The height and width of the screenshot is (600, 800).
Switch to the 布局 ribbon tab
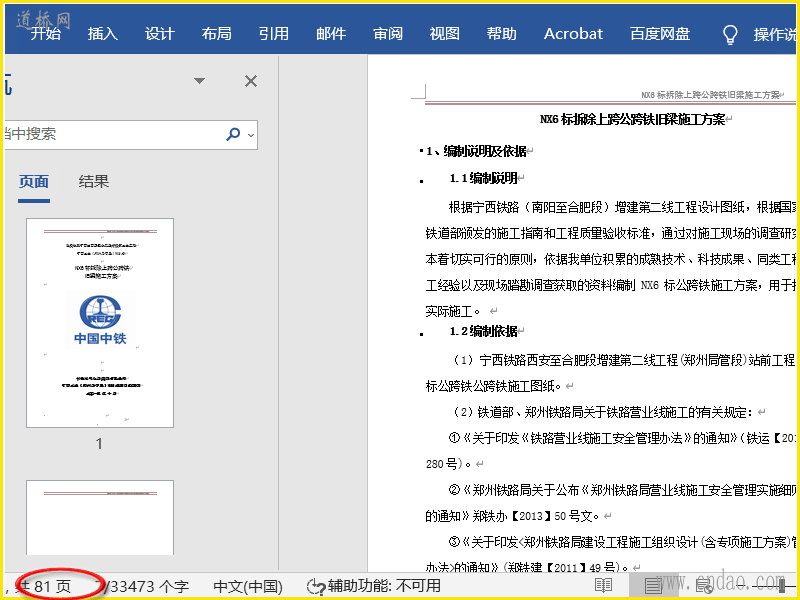[216, 34]
